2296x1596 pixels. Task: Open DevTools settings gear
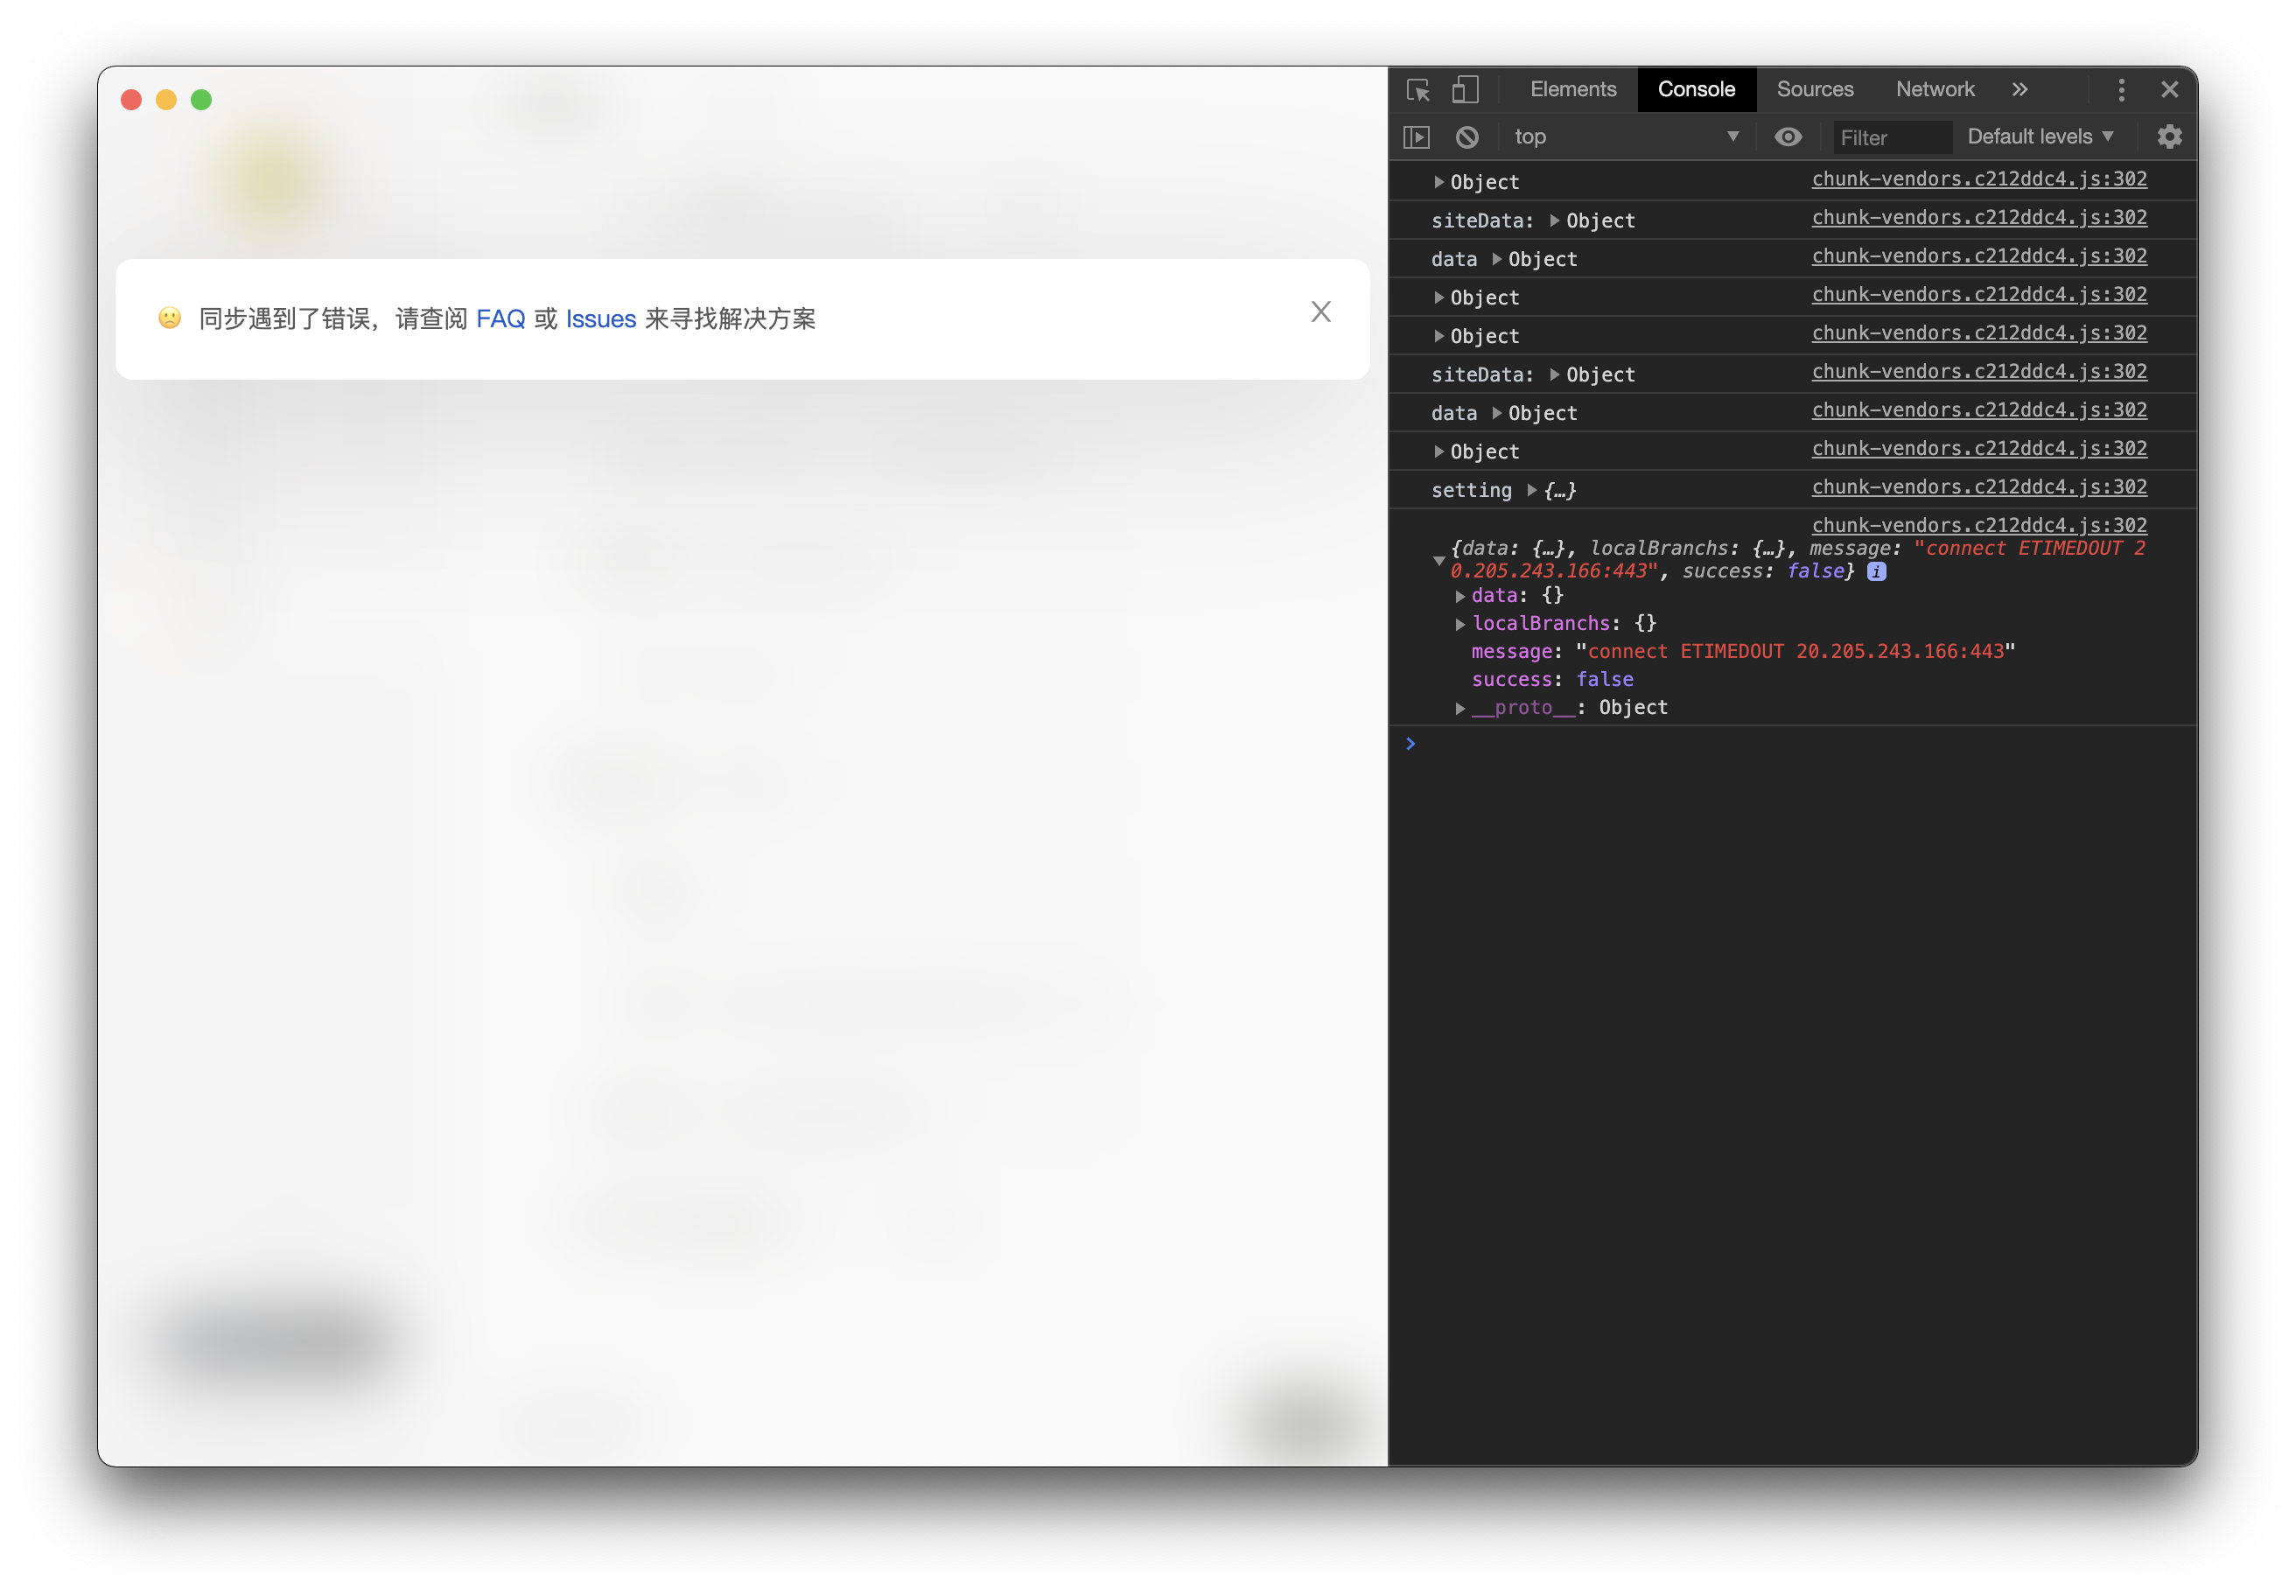[x=2169, y=137]
